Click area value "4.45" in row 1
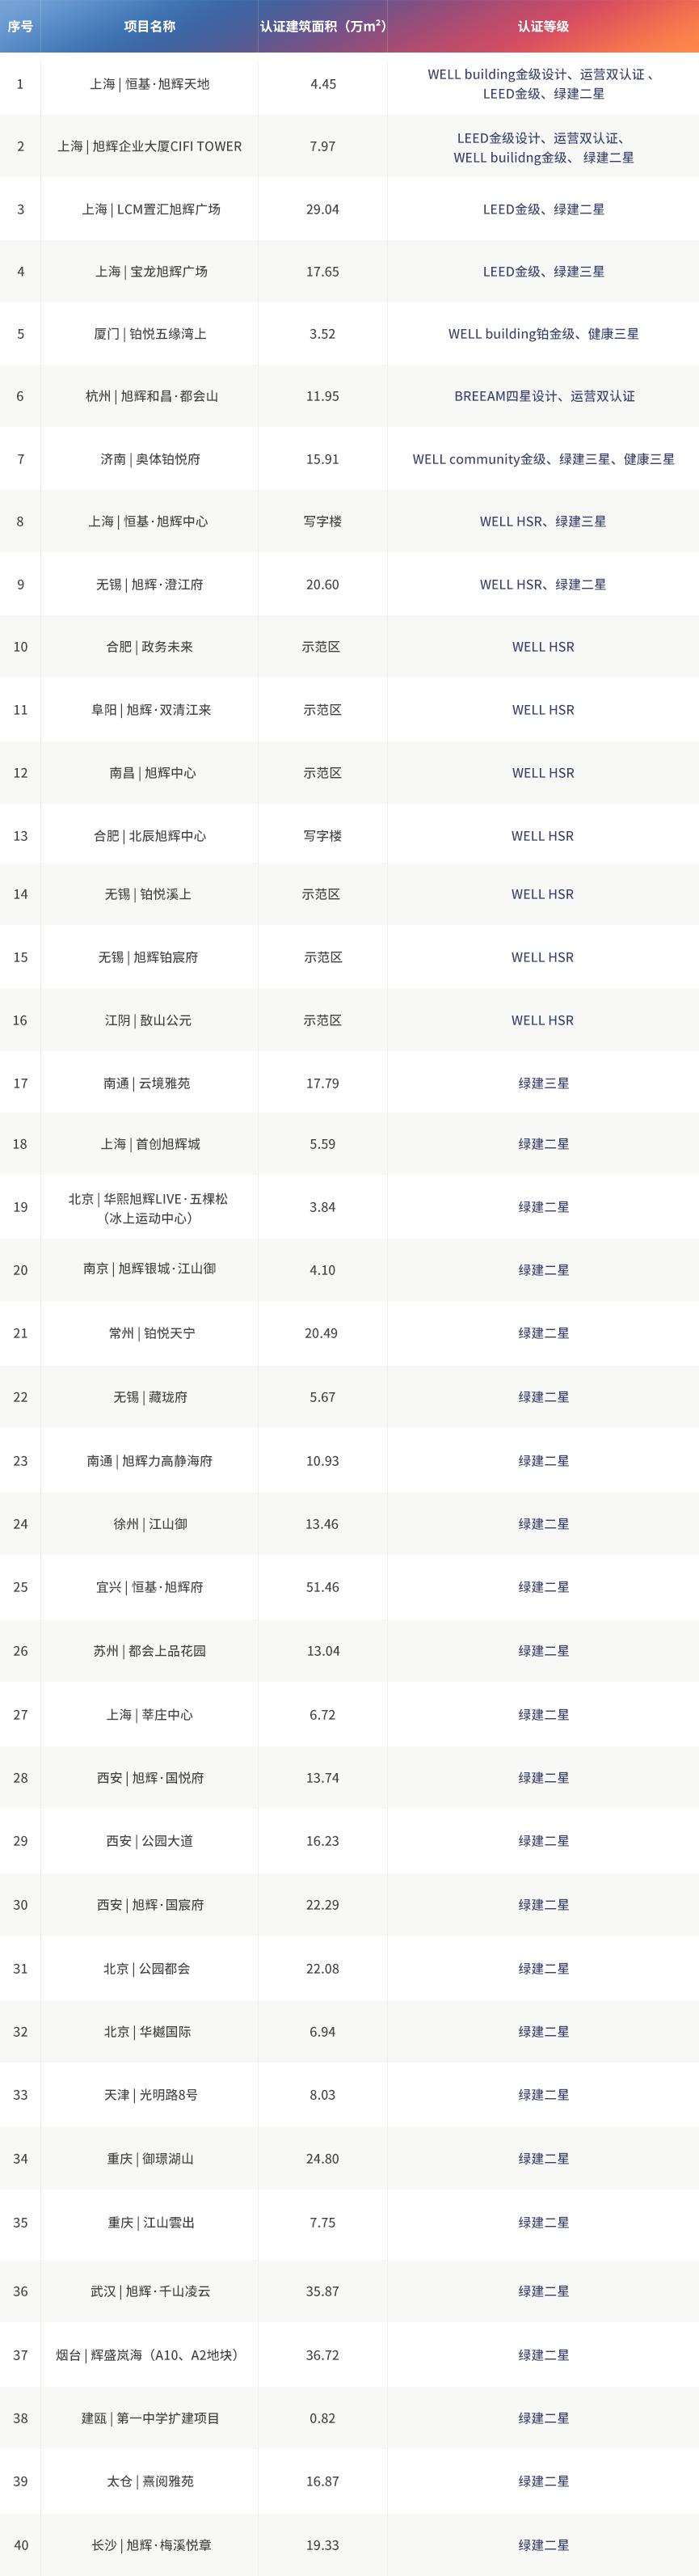Image resolution: width=699 pixels, height=2576 pixels. click(323, 84)
